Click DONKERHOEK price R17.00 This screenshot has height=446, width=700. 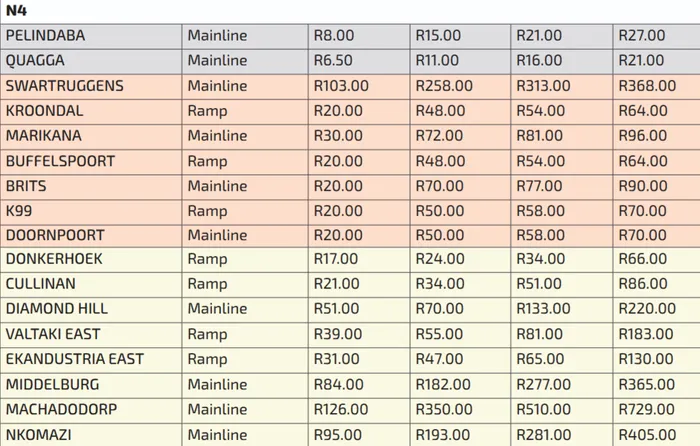point(338,260)
